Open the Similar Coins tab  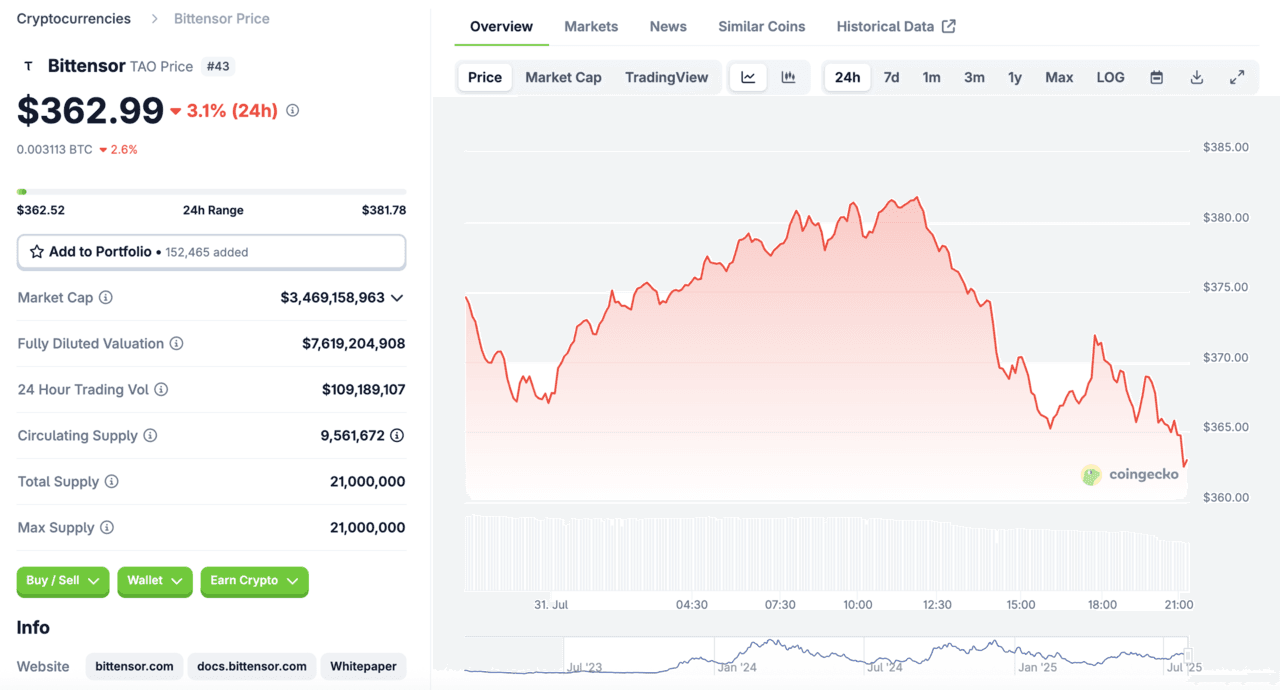click(761, 26)
